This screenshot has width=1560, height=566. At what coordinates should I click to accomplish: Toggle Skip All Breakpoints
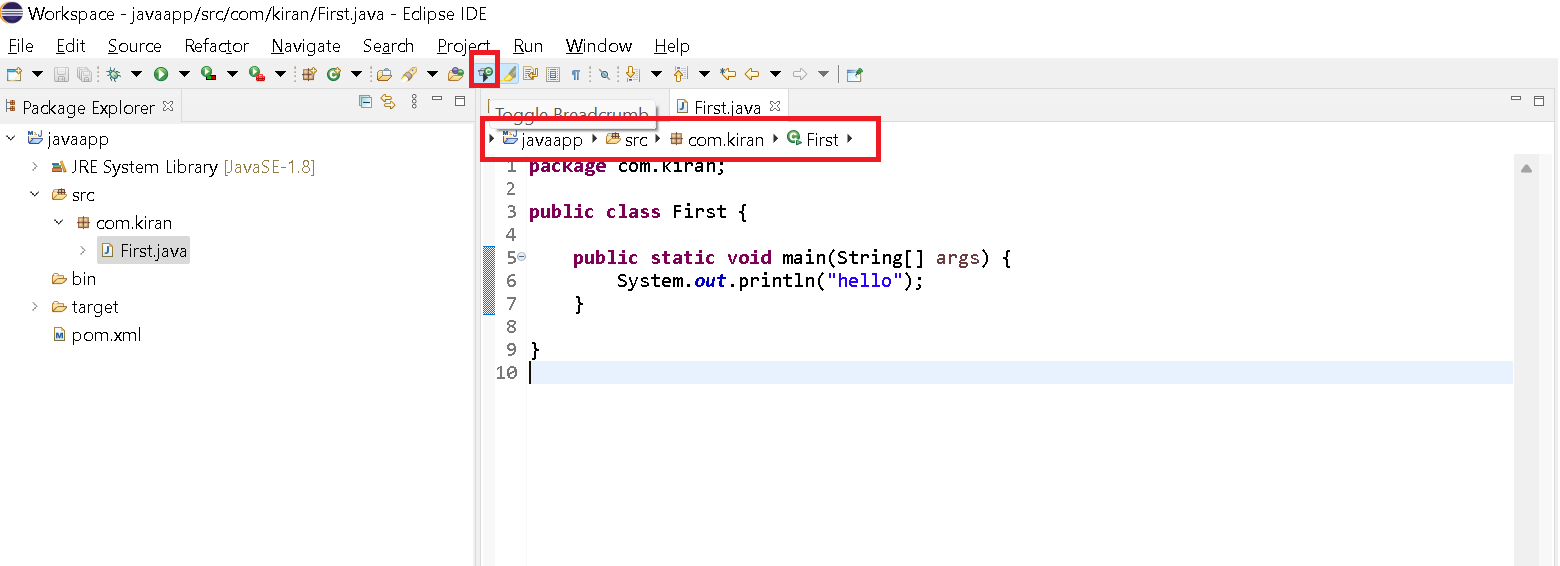604,74
